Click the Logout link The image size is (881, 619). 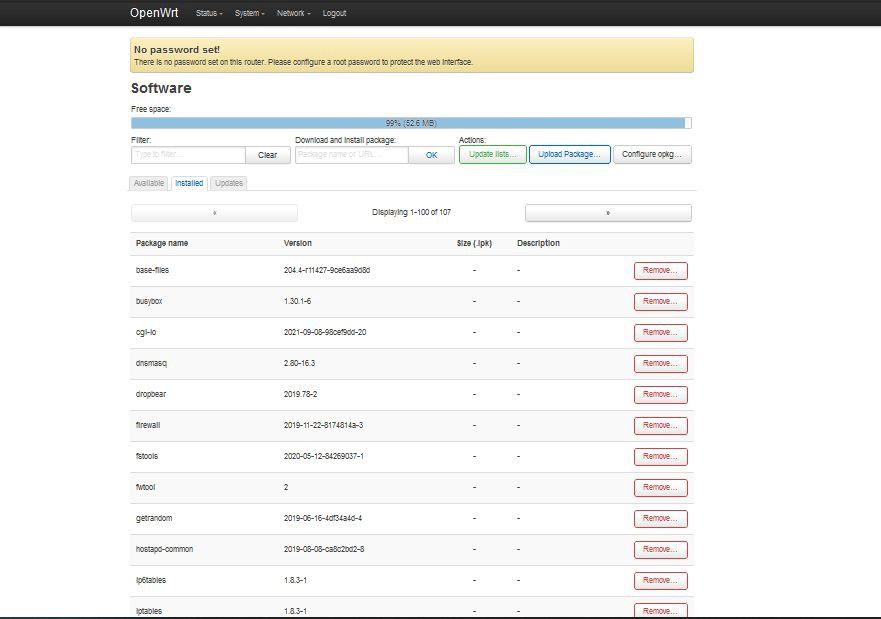(x=334, y=13)
